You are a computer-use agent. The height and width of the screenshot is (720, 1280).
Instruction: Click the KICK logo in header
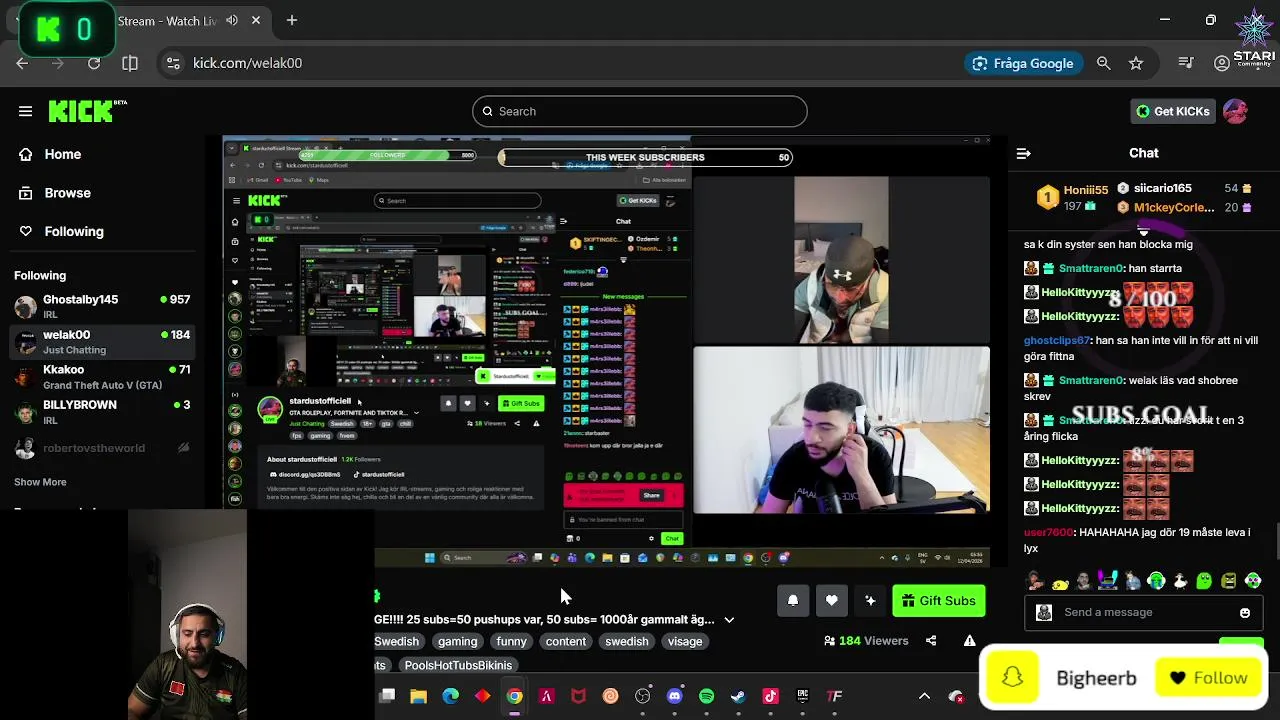point(87,110)
